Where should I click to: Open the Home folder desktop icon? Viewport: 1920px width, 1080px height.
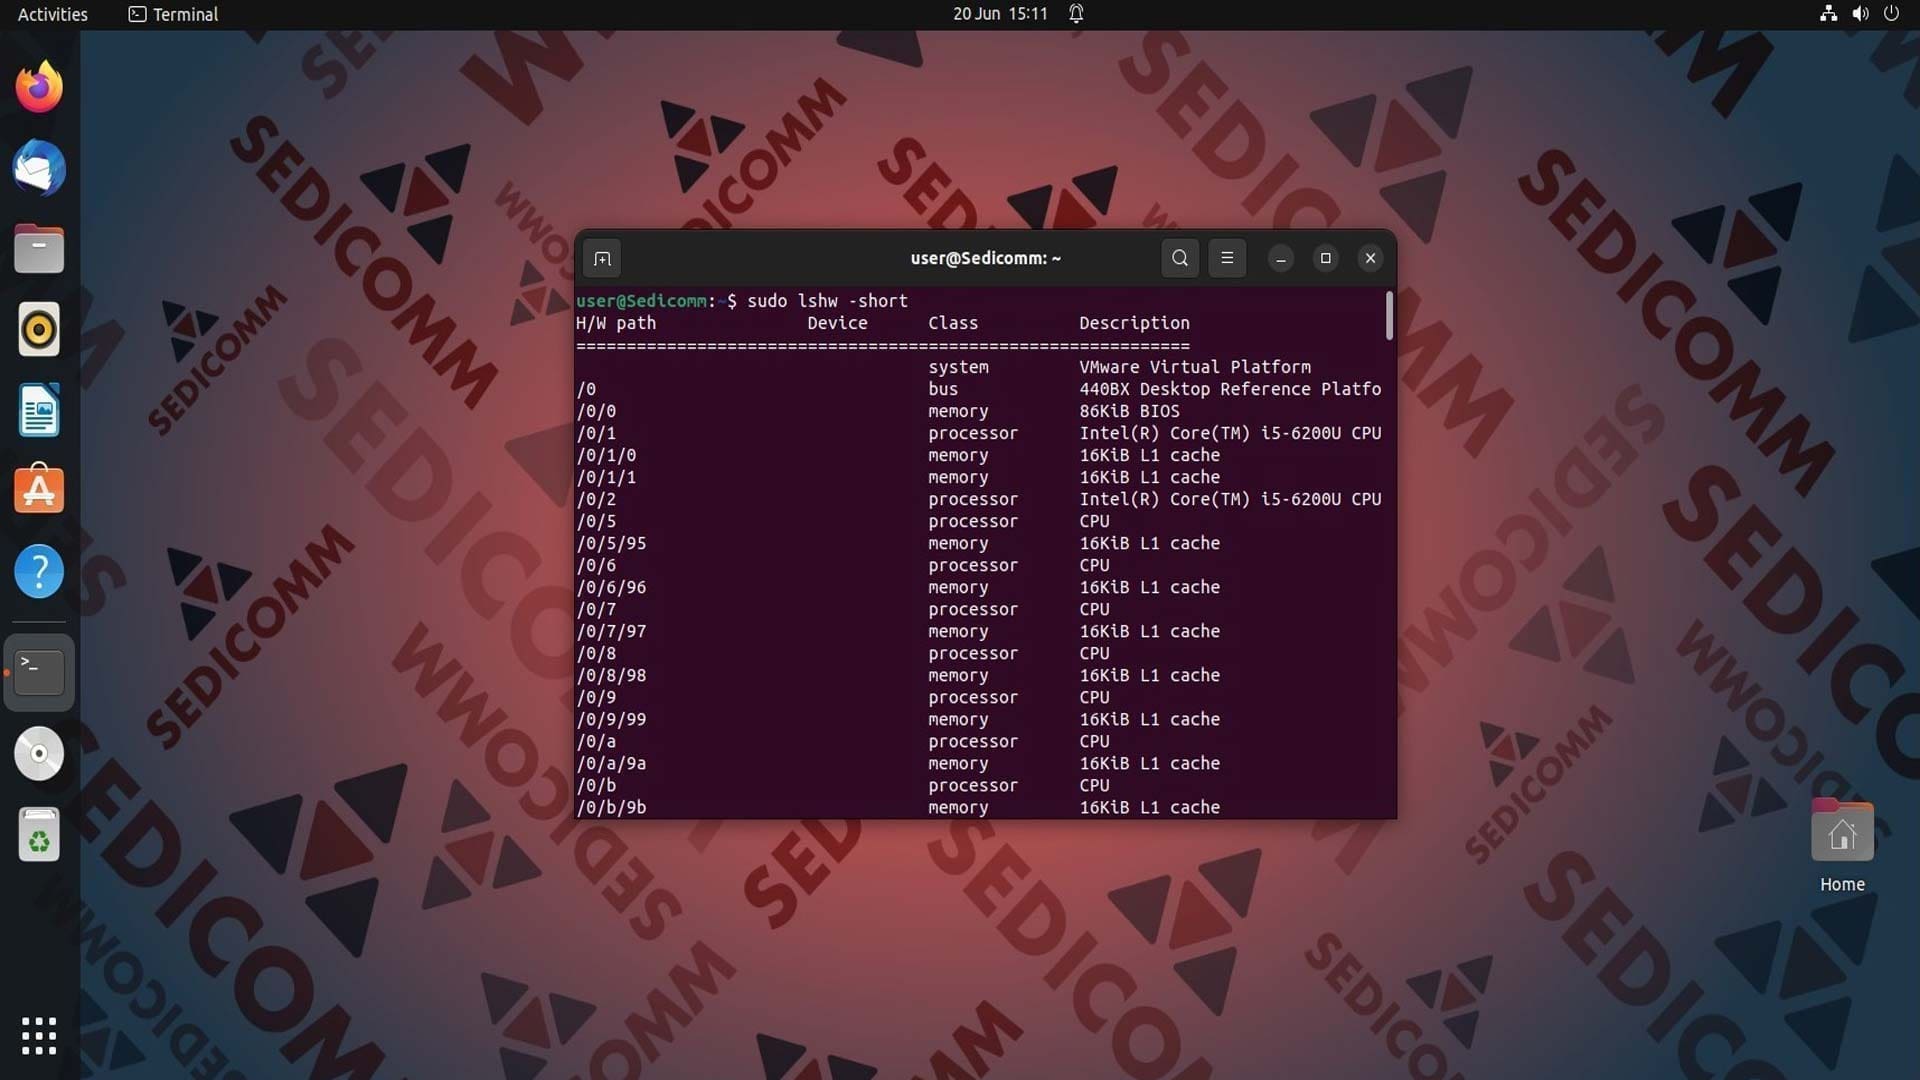coord(1842,846)
